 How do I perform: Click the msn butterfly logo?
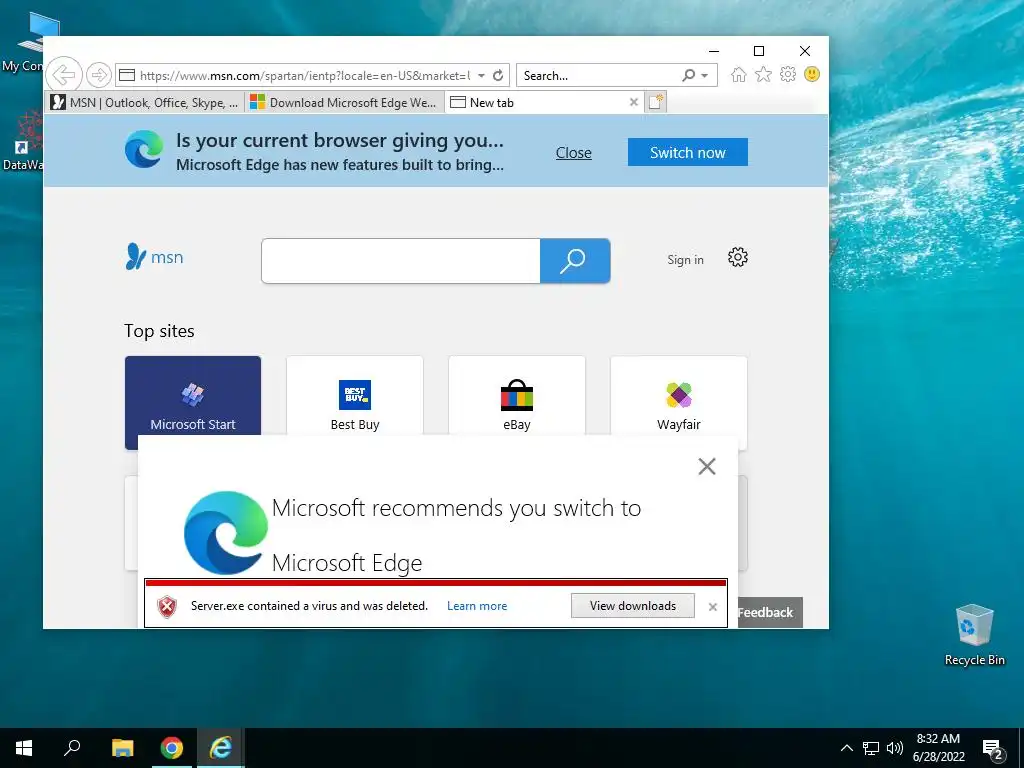click(154, 257)
